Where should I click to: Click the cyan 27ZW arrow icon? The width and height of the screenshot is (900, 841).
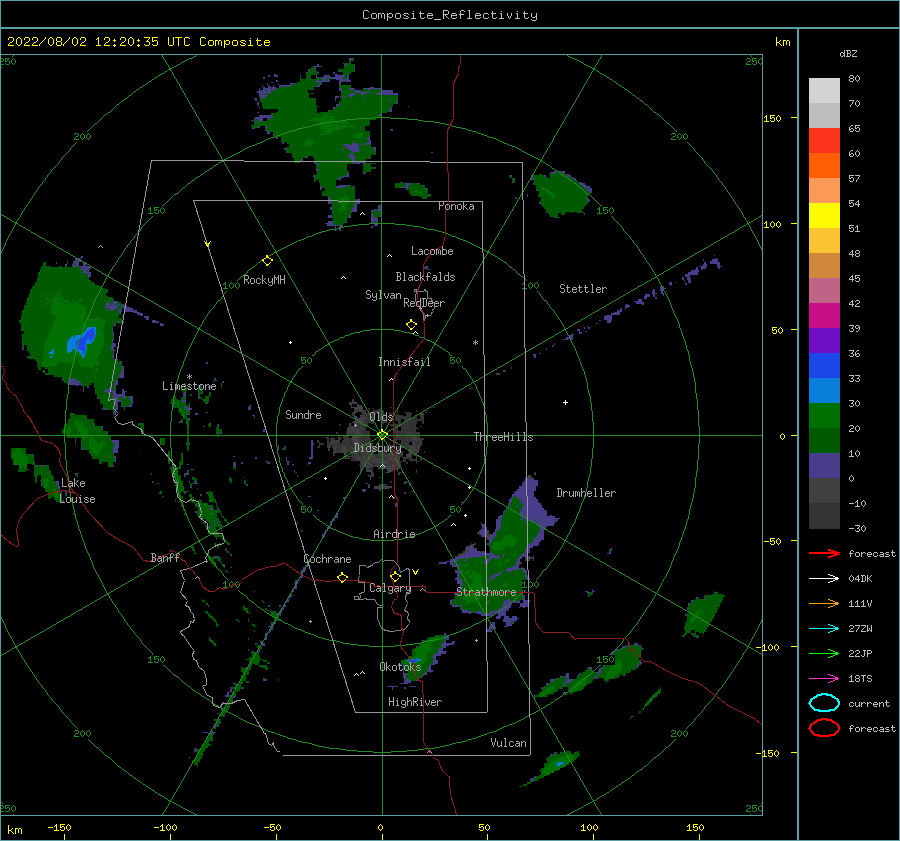click(x=824, y=629)
